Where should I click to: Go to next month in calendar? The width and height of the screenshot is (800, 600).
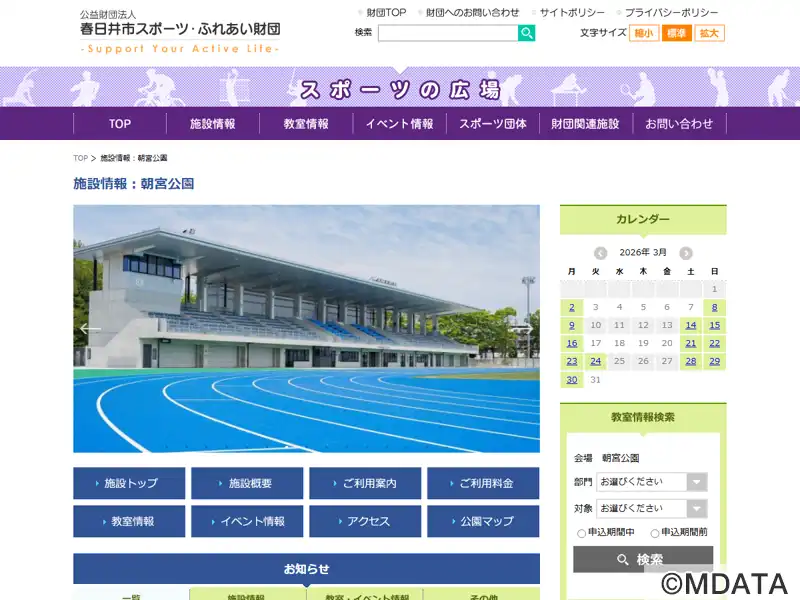[x=686, y=253]
